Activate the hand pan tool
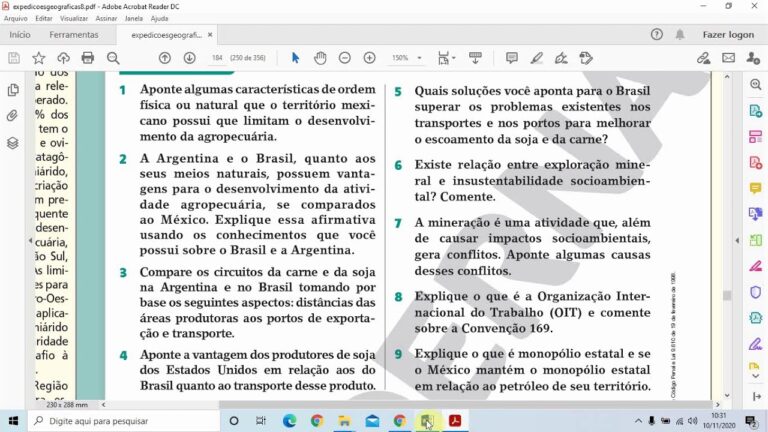 click(320, 58)
